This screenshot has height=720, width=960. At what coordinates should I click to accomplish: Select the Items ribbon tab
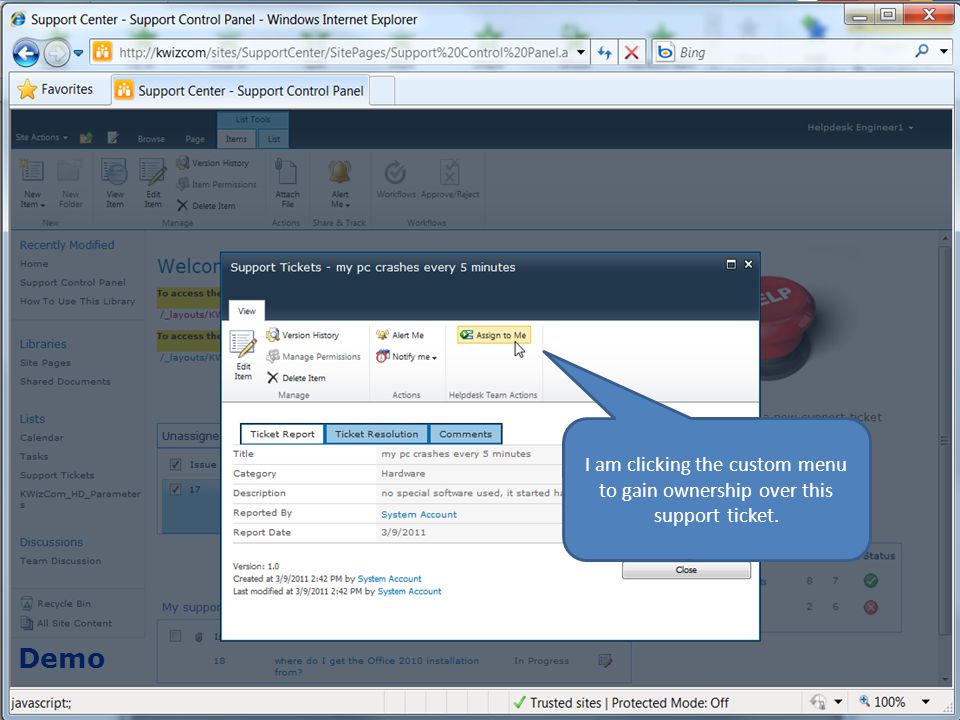pos(236,139)
